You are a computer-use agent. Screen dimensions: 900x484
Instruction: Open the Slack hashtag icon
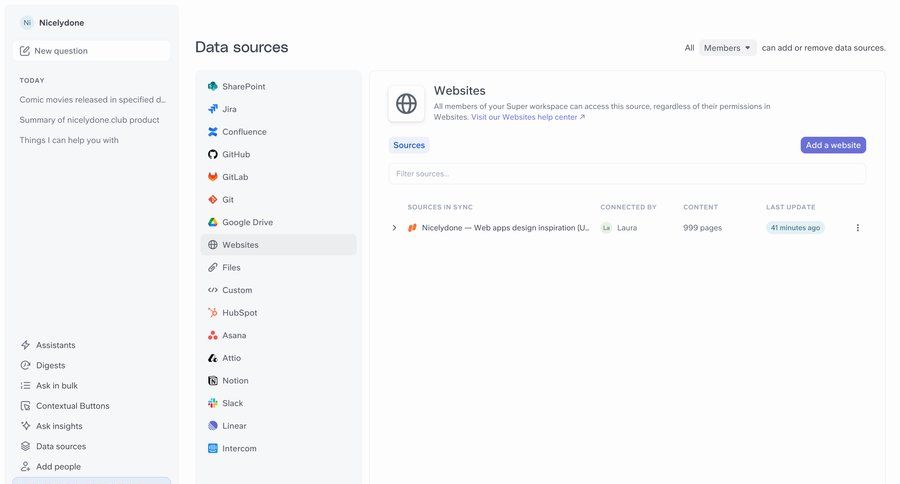click(x=212, y=403)
